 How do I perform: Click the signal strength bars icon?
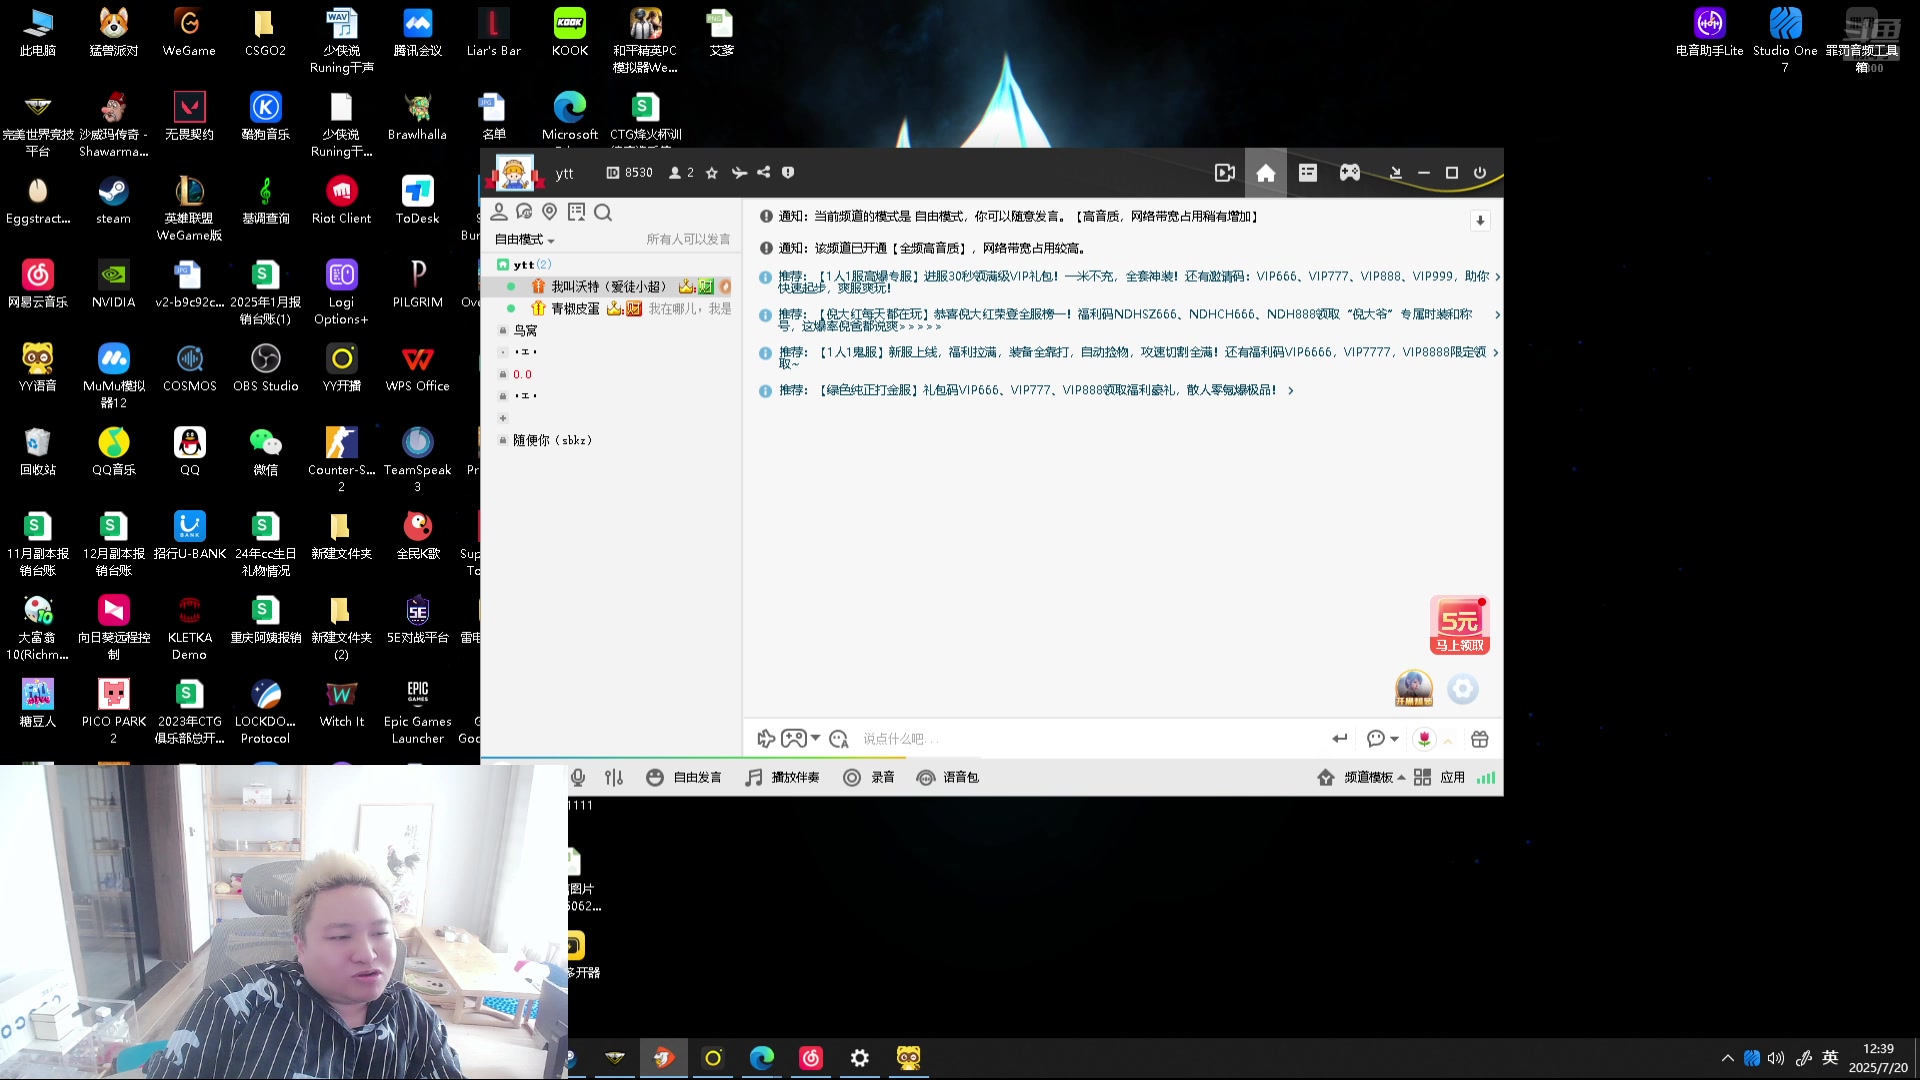pos(1486,778)
